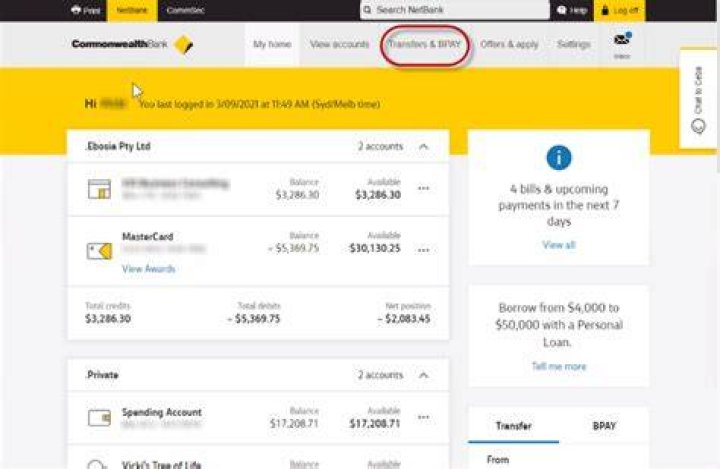The height and width of the screenshot is (469, 720).
Task: Click View all upcoming bills link
Action: tap(559, 245)
